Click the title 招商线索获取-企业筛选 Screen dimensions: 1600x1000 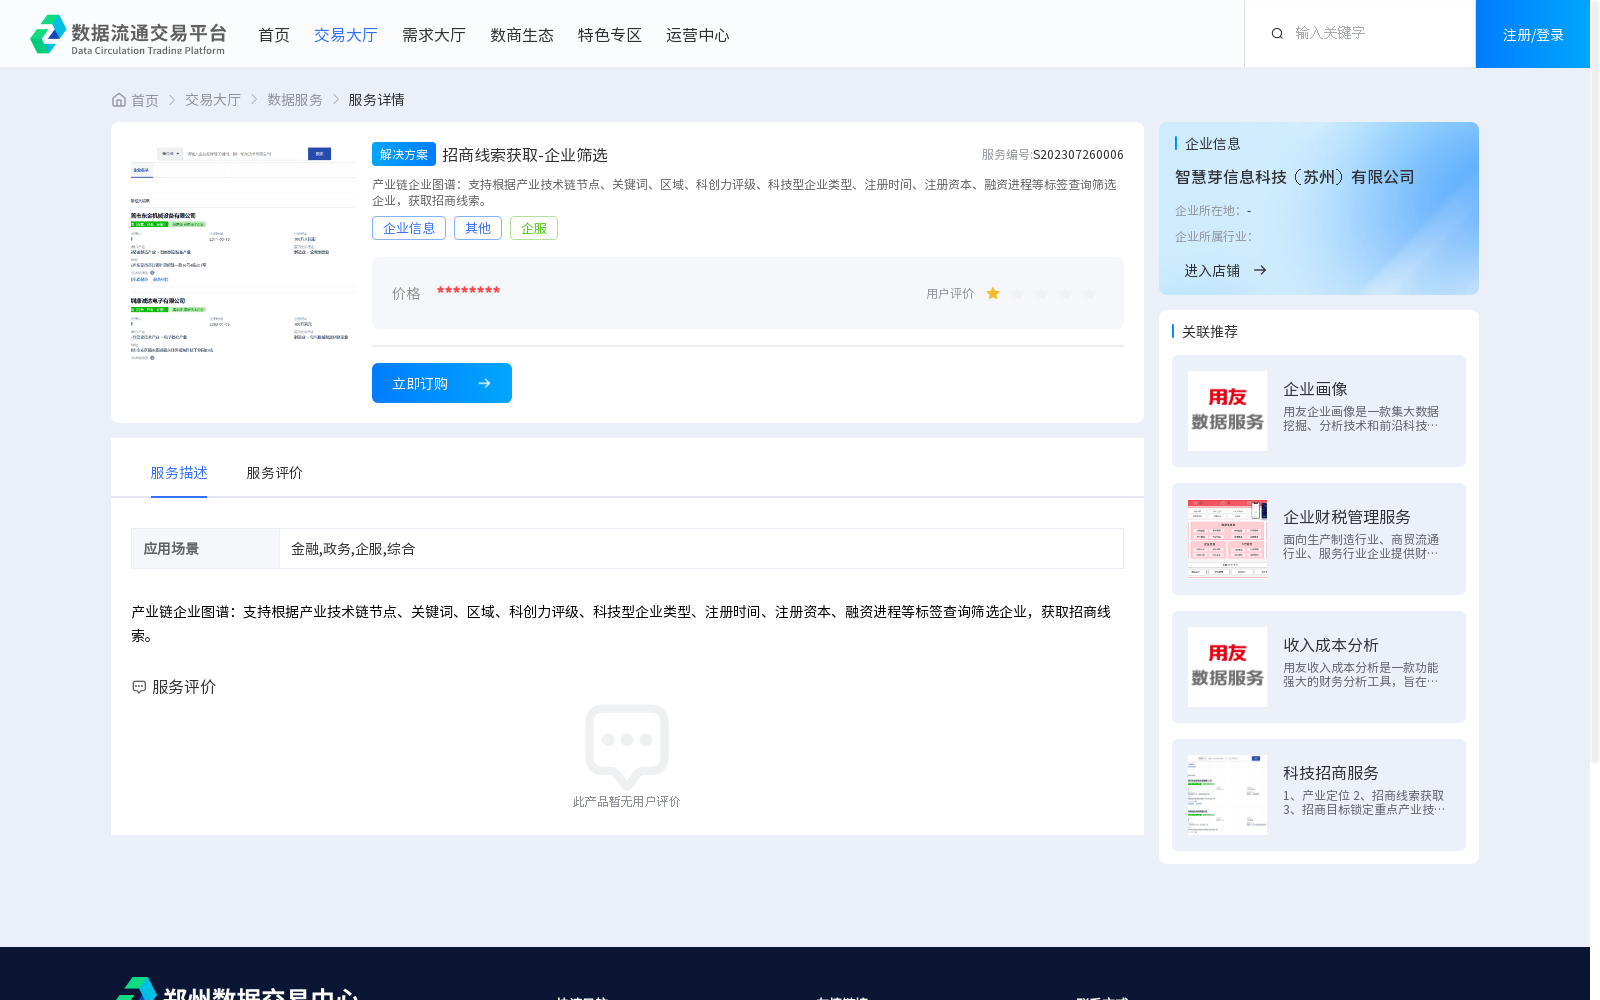pyautogui.click(x=525, y=155)
